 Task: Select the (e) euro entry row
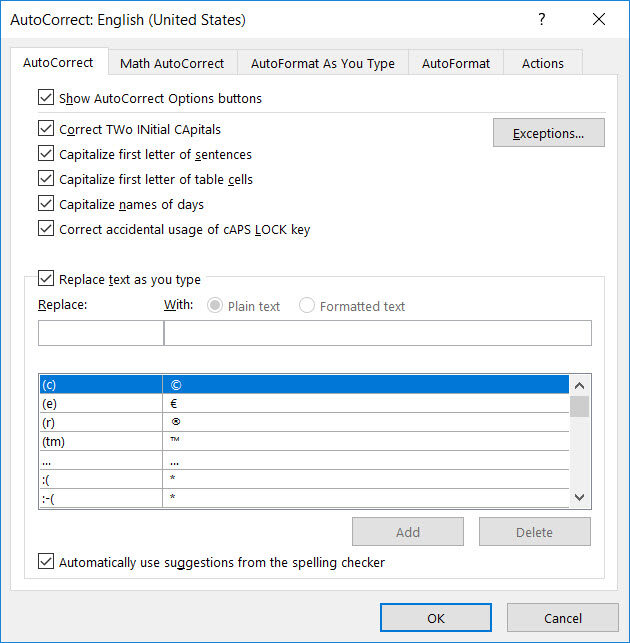coord(304,404)
